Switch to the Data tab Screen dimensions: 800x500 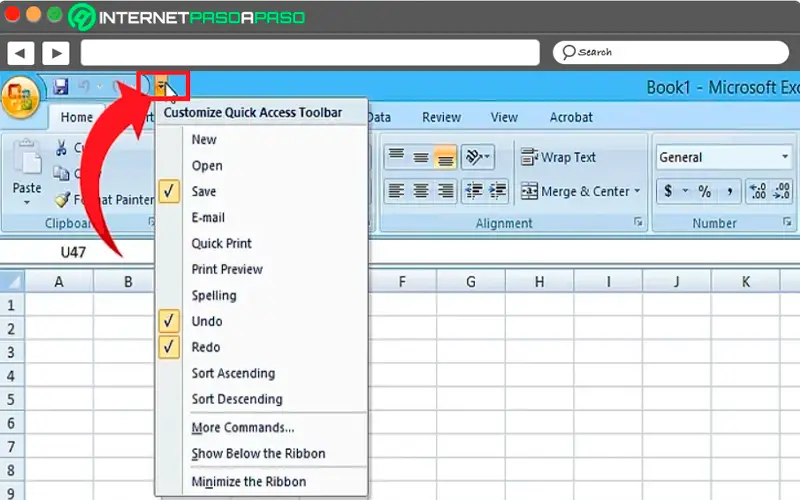pos(380,117)
